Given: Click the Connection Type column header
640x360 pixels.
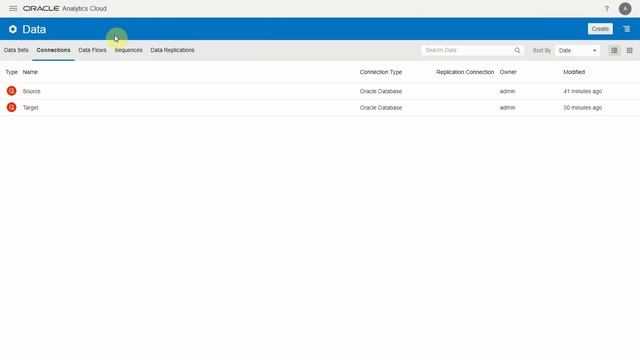Looking at the screenshot, I should pos(381,72).
